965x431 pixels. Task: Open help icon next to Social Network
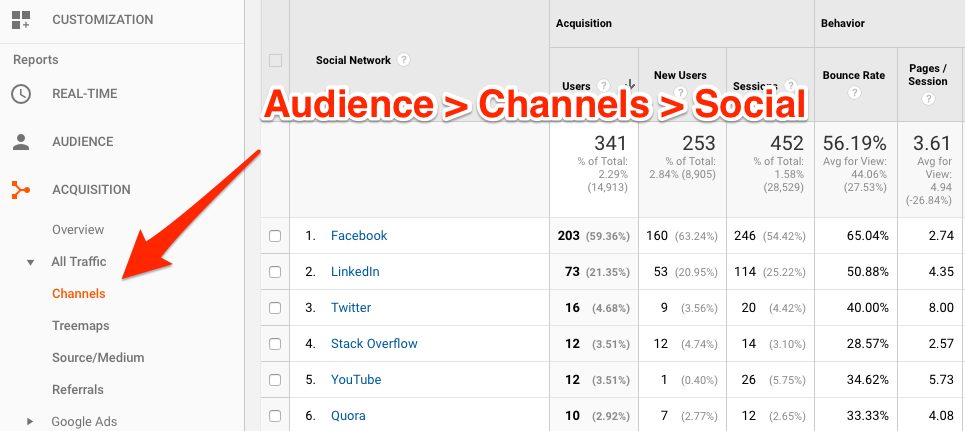(403, 60)
